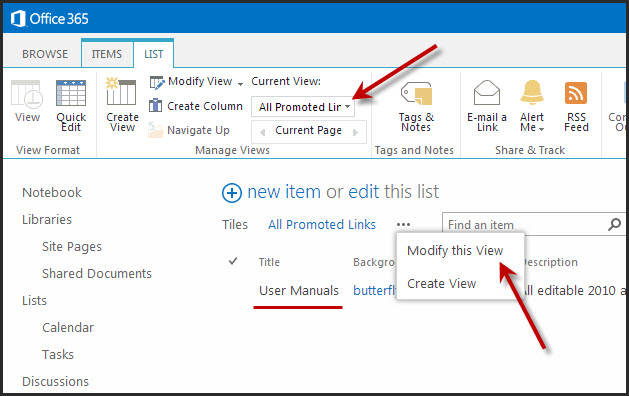Image resolution: width=629 pixels, height=396 pixels.
Task: Click E-mail a Link envelope icon
Action: tap(487, 93)
